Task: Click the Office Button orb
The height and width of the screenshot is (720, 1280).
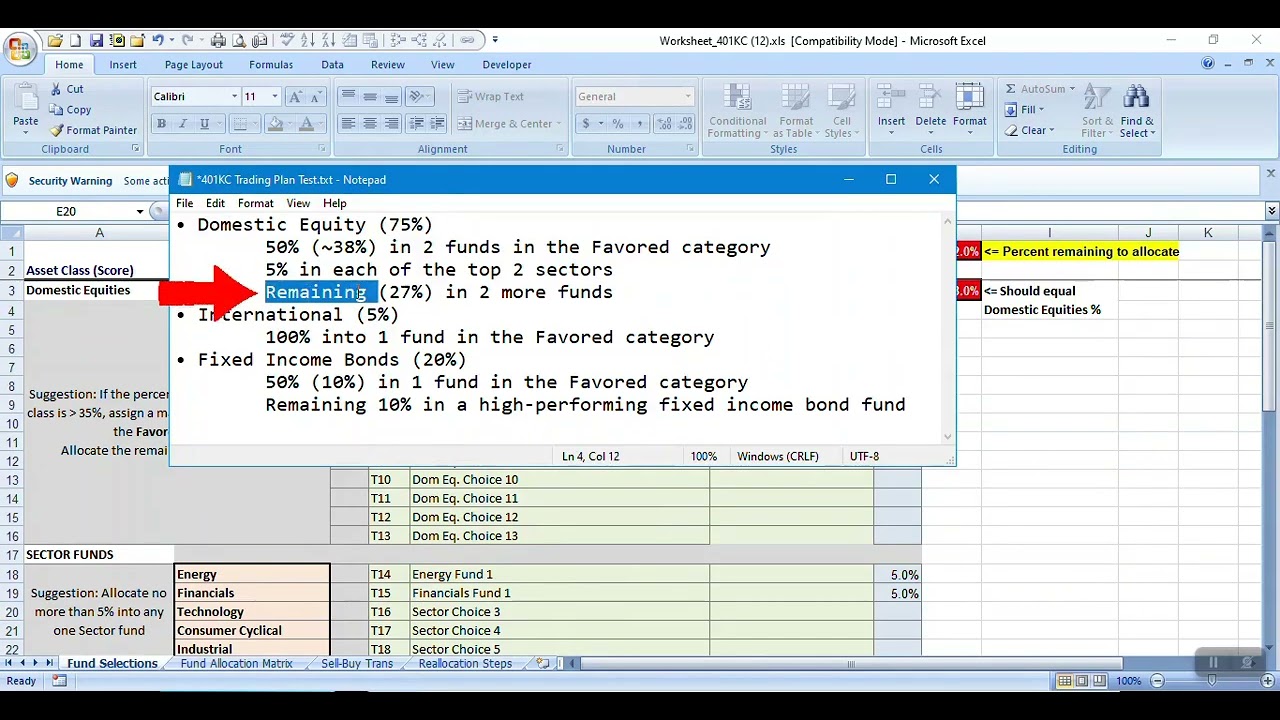Action: point(20,48)
